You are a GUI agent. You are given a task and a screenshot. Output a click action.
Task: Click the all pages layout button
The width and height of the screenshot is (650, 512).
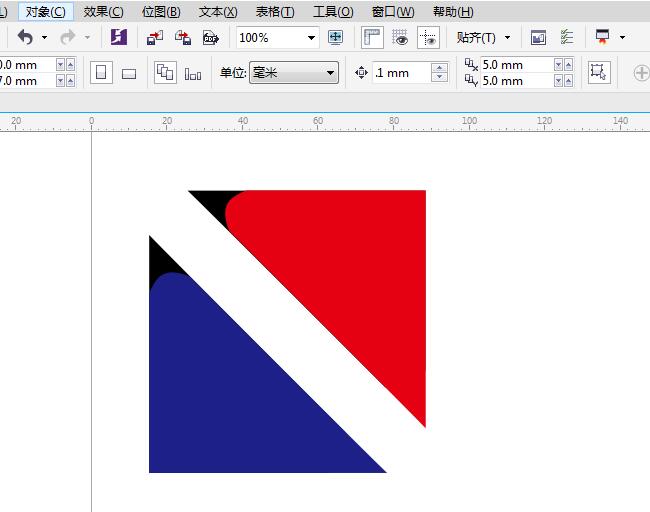[165, 73]
